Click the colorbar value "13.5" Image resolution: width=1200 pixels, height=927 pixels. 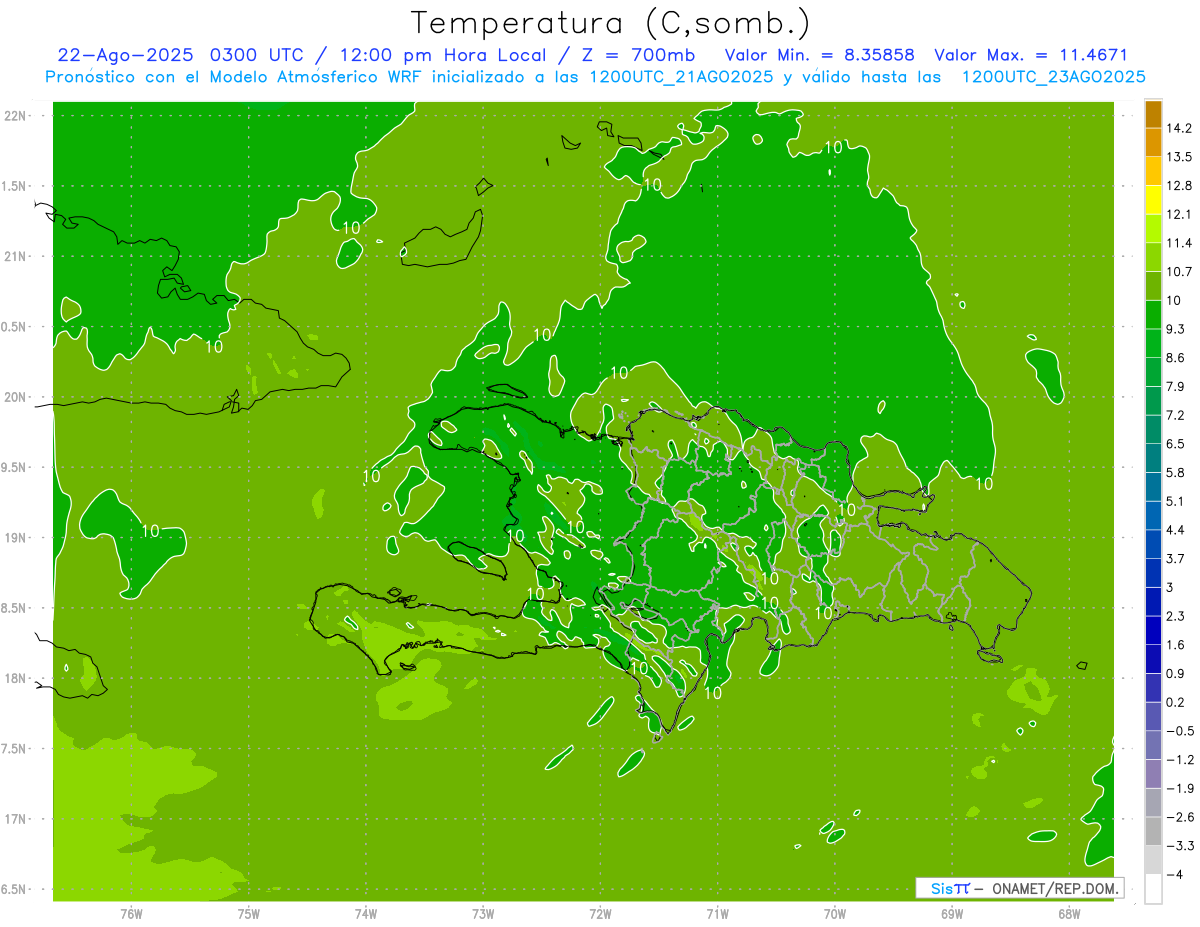coord(1181,157)
